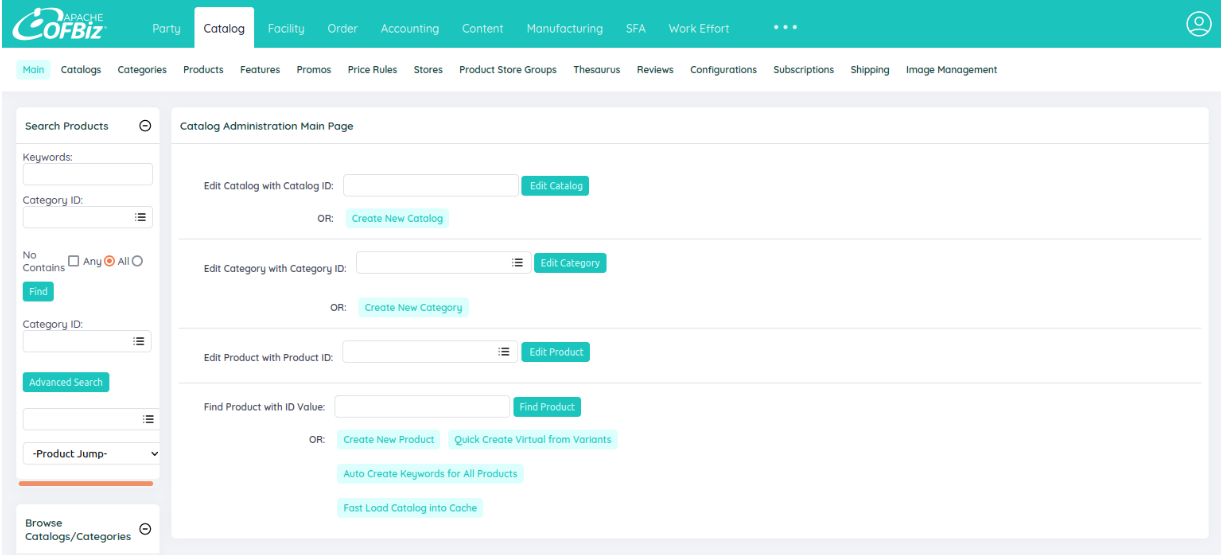Open the Catalogs submenu
Viewport: 1221px width, 555px height.
coord(81,70)
